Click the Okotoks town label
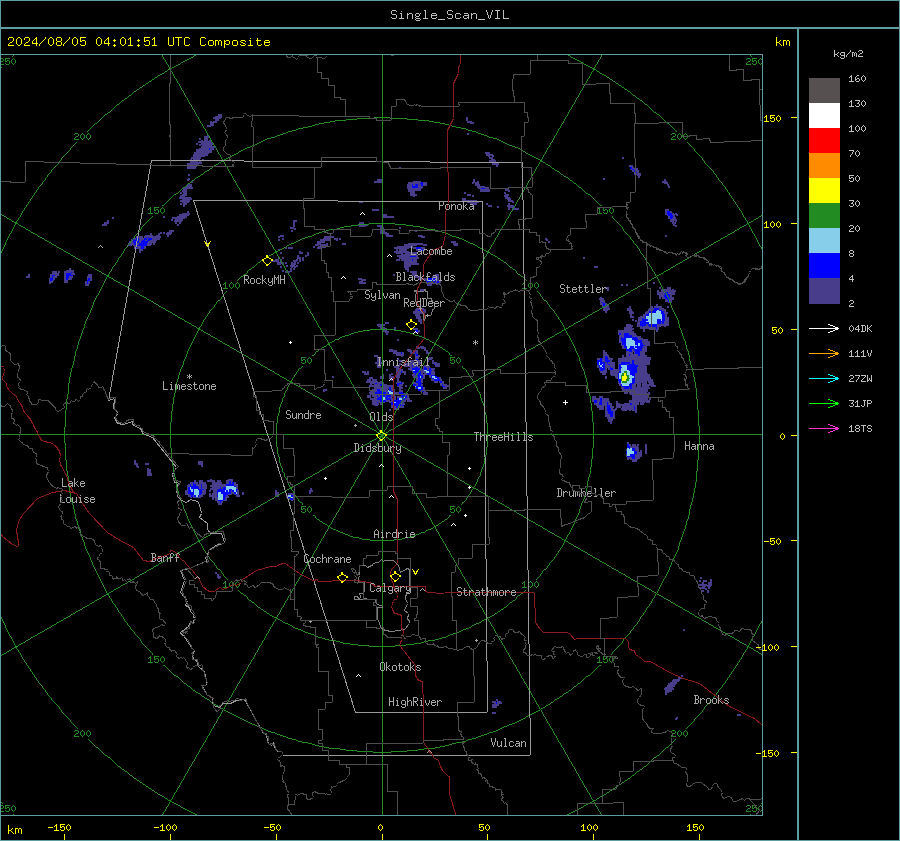This screenshot has width=900, height=841. [x=400, y=667]
